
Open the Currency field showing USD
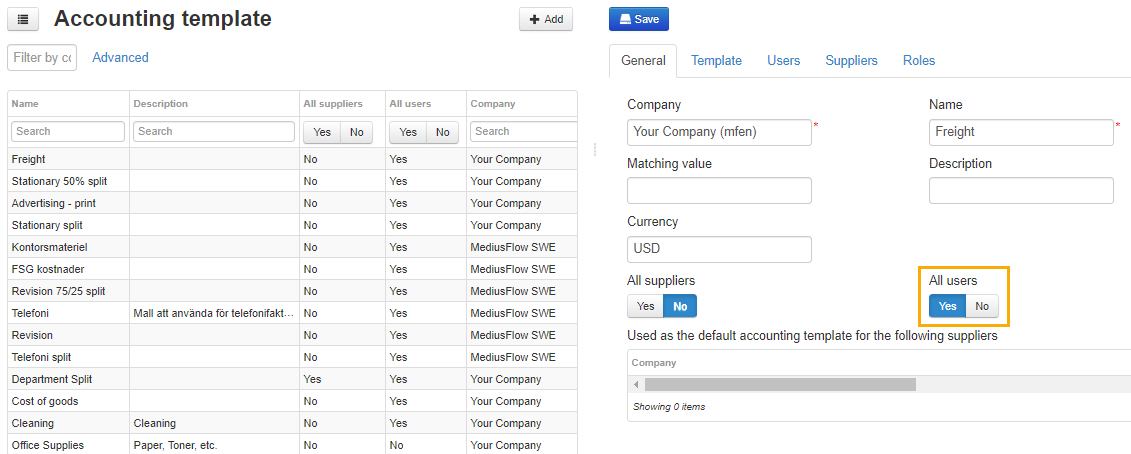coord(719,249)
